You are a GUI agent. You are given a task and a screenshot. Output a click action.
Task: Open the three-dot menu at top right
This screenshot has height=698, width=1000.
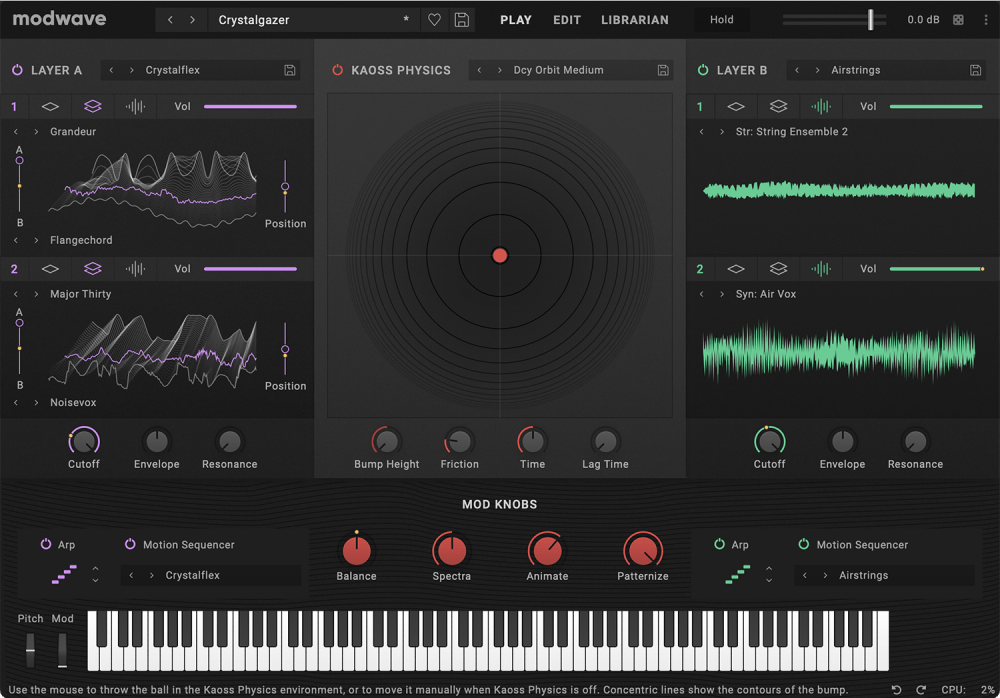[987, 18]
